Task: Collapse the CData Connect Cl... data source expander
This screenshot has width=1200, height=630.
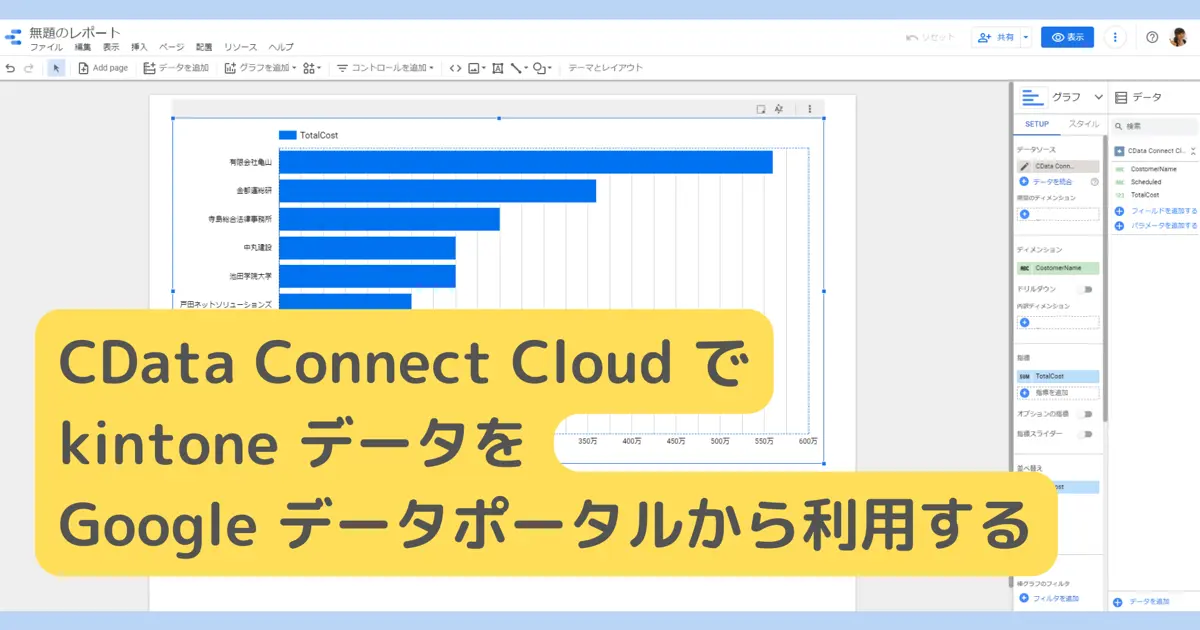Action: click(1193, 151)
